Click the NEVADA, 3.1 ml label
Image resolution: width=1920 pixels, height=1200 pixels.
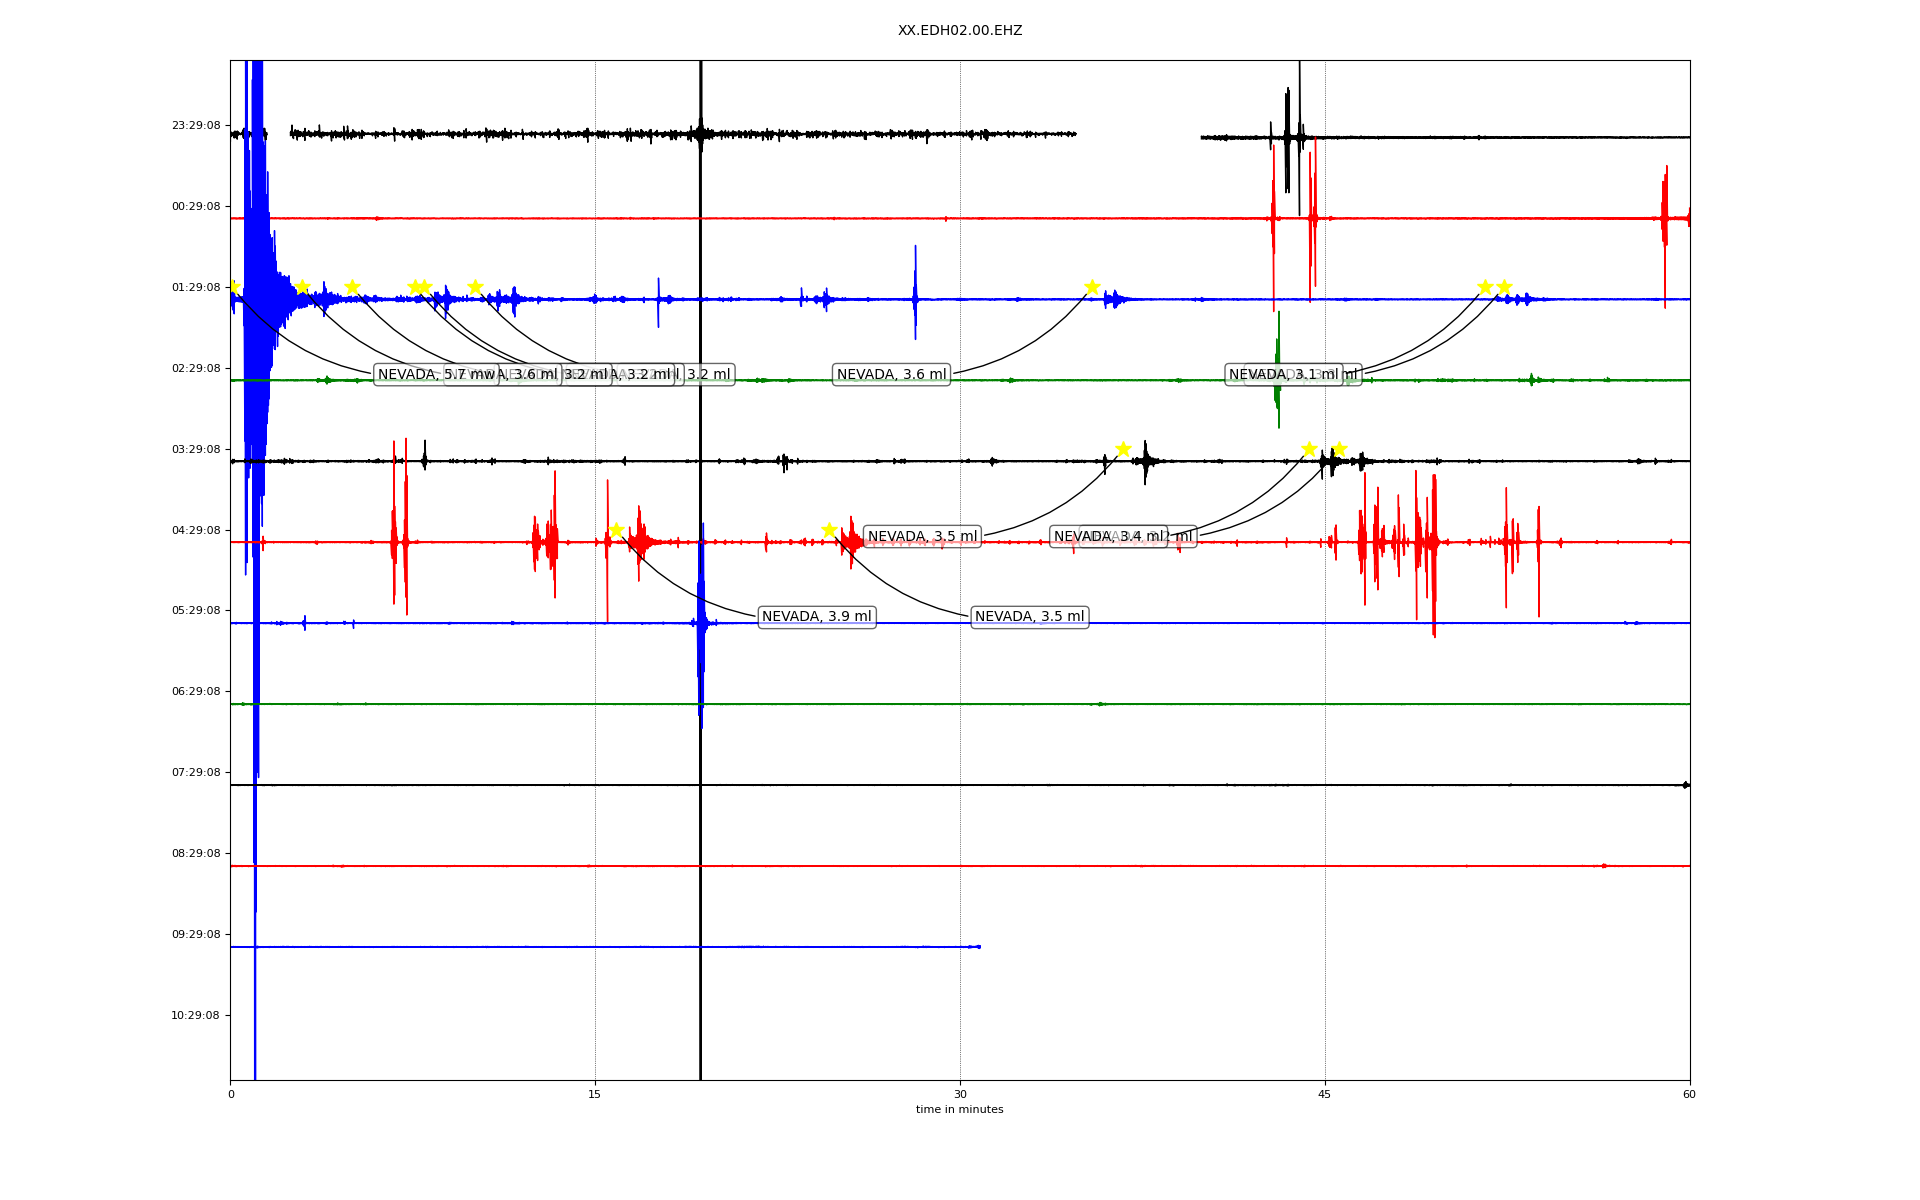pos(1283,375)
